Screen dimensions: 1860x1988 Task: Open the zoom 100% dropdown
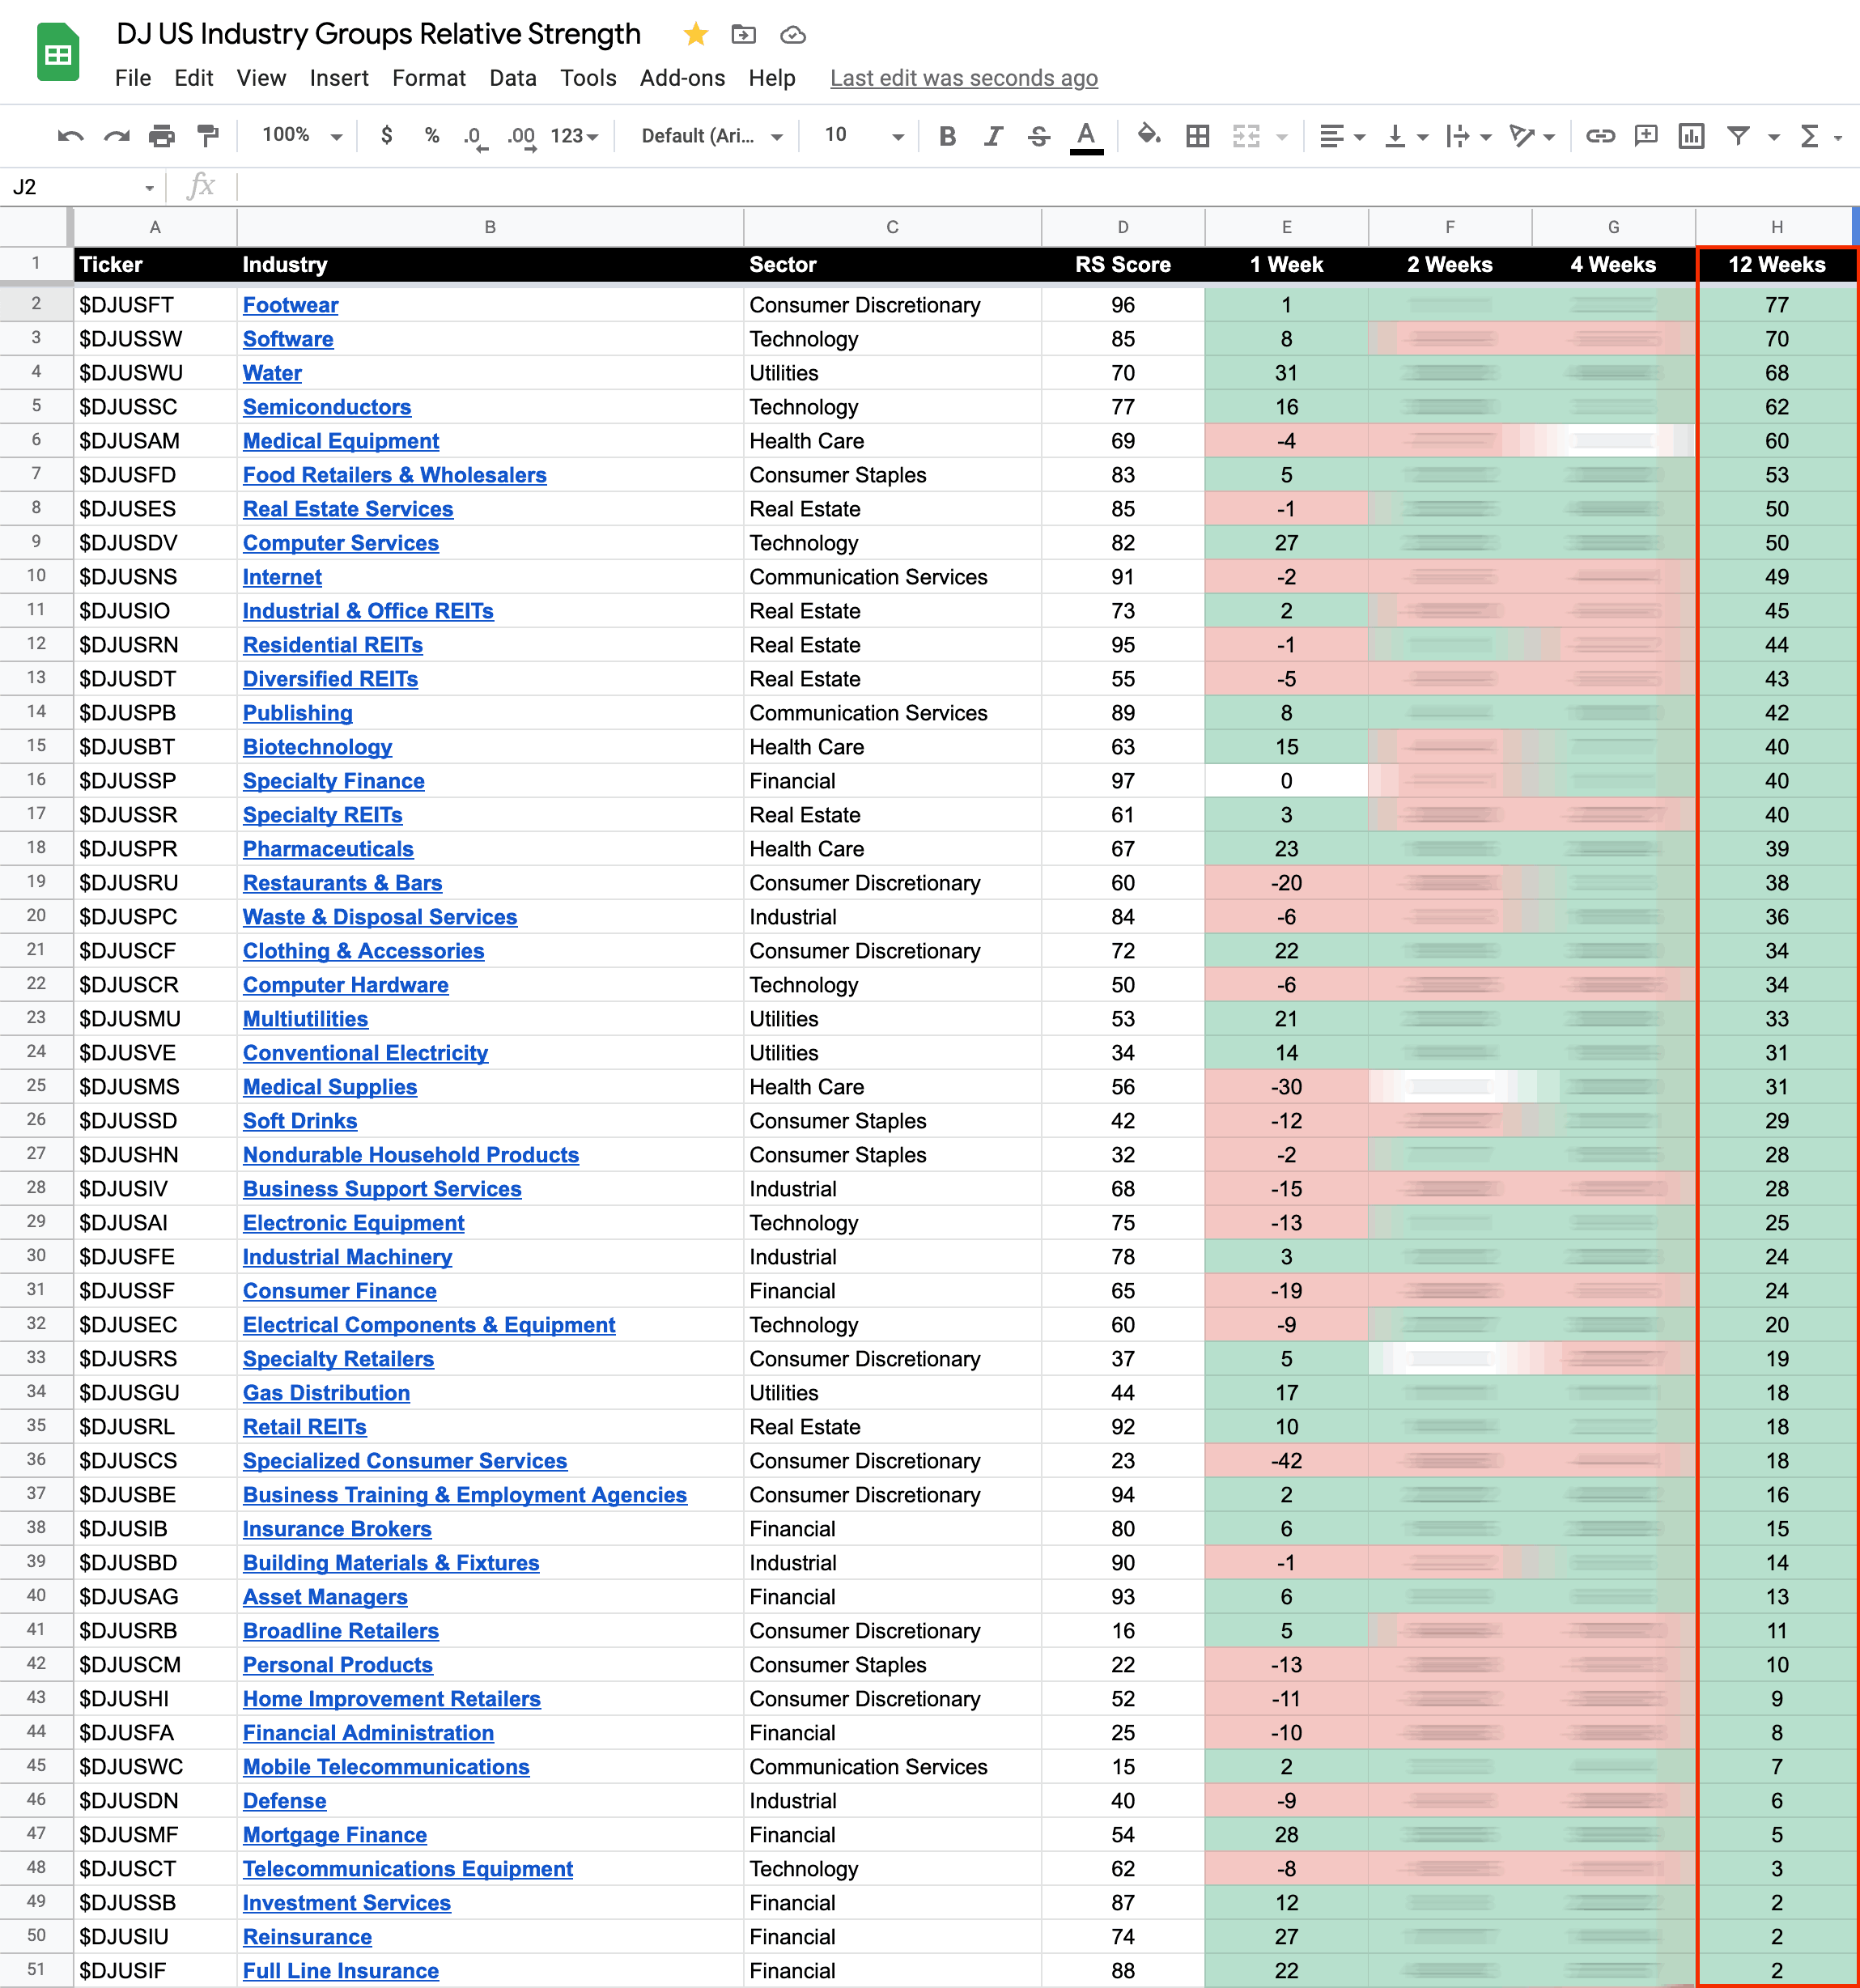[302, 135]
